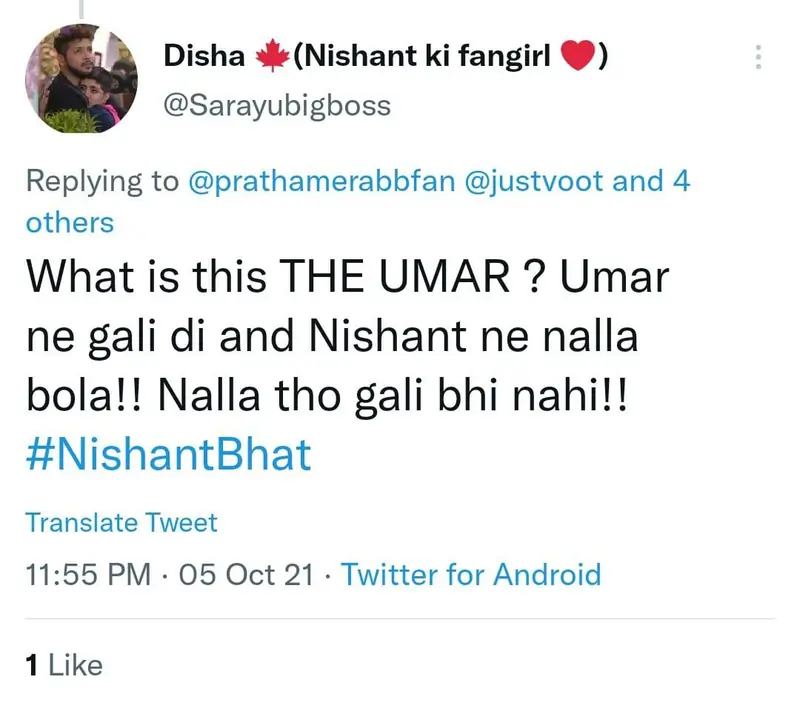
Task: Click the red heart emoji in the name
Action: click(577, 58)
